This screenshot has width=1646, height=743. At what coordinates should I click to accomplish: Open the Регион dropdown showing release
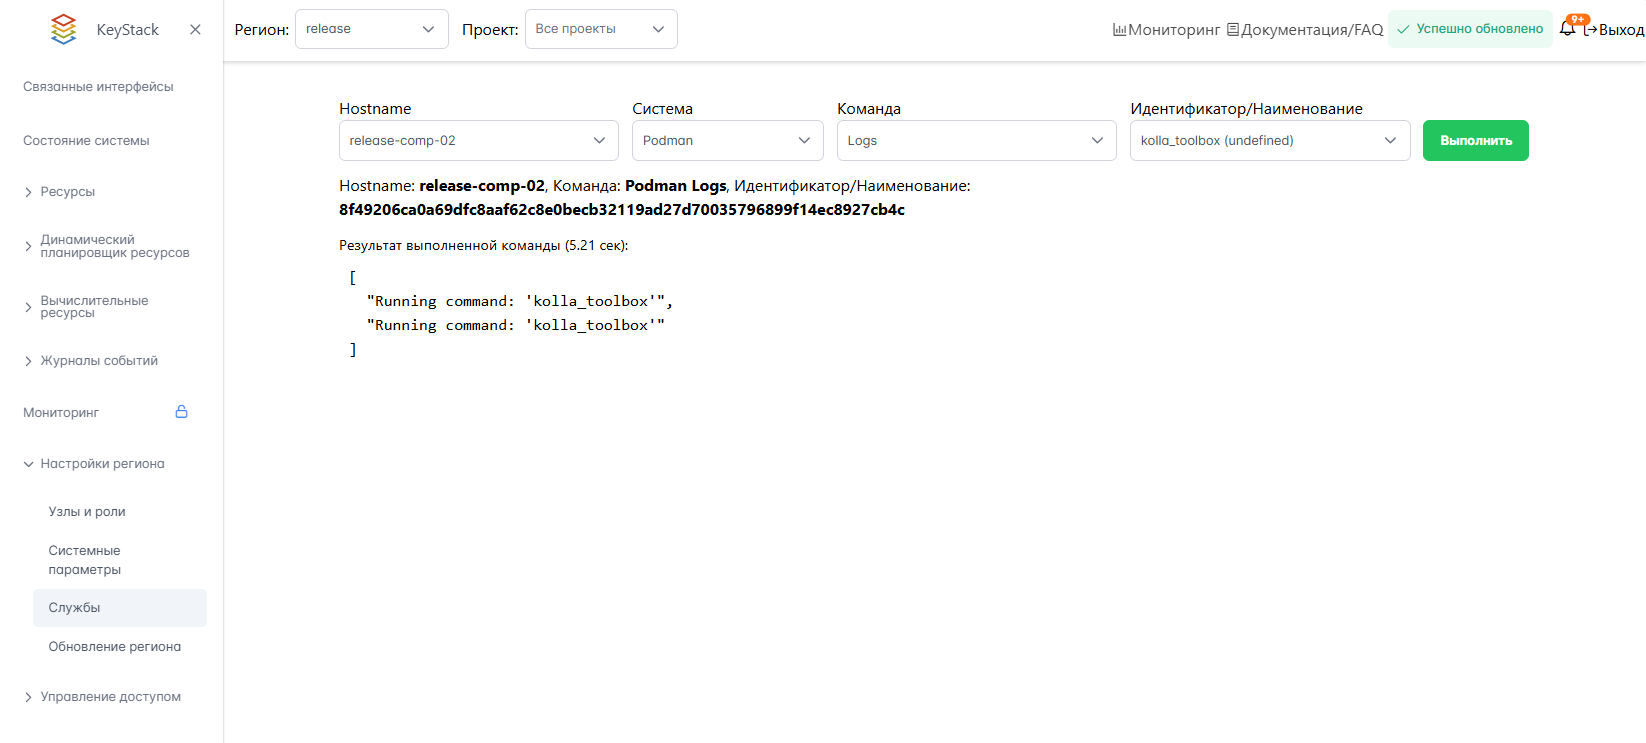click(x=371, y=29)
